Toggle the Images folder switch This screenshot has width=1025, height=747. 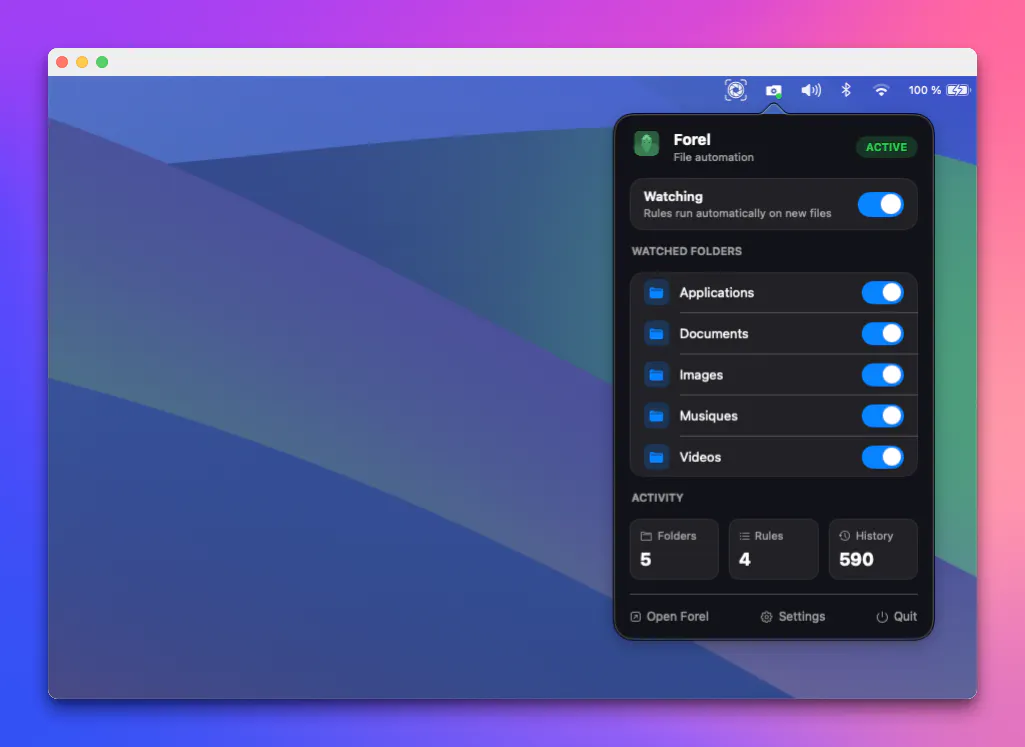882,375
